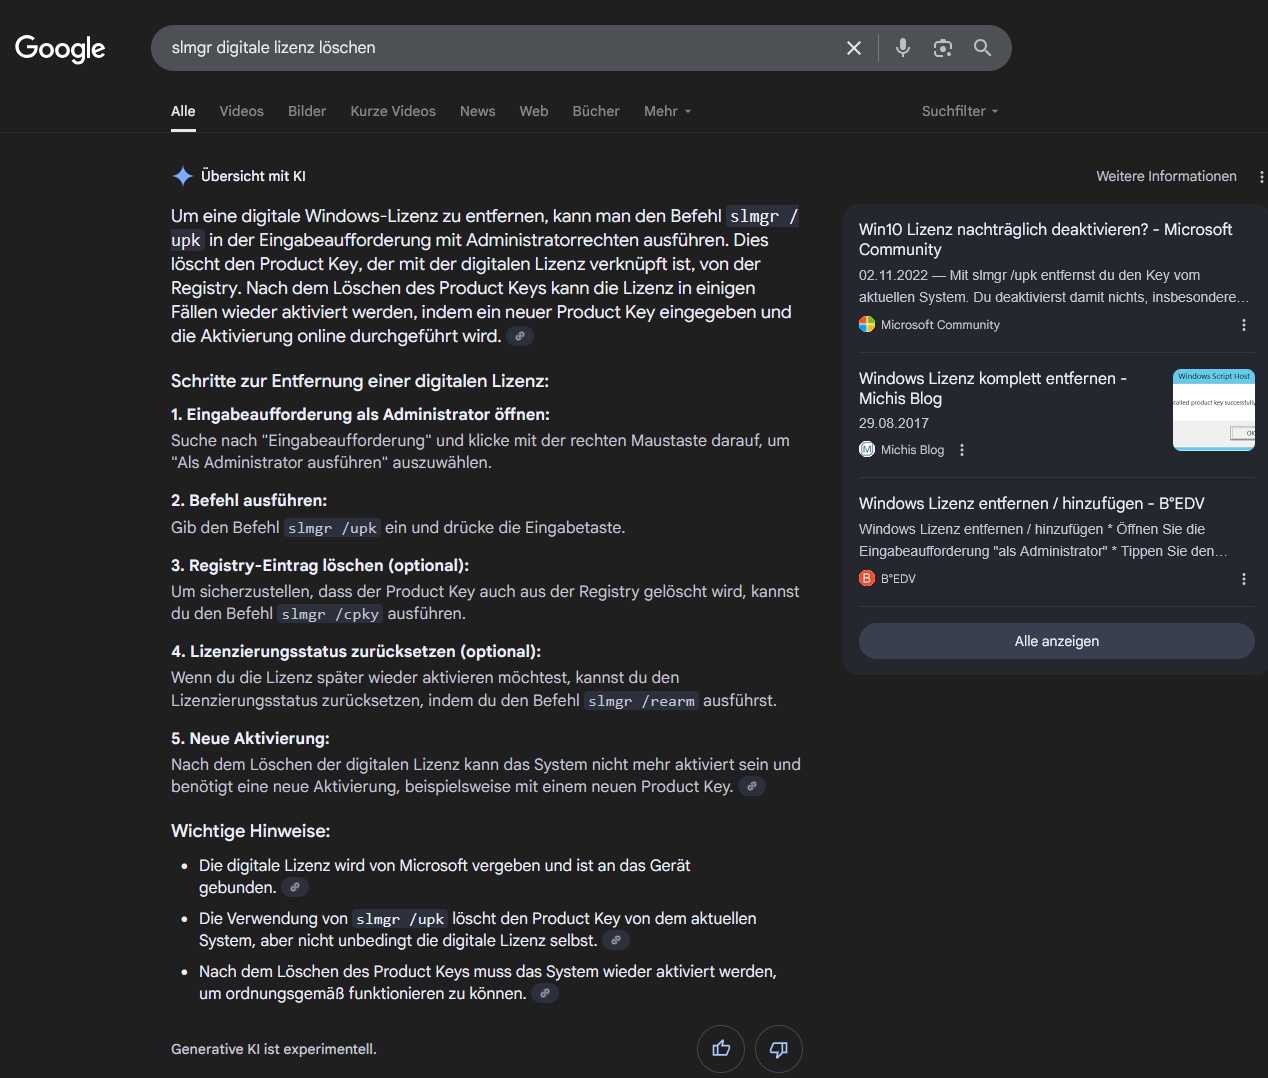This screenshot has height=1078, width=1268.
Task: Expand the Mehr dropdown
Action: coord(667,111)
